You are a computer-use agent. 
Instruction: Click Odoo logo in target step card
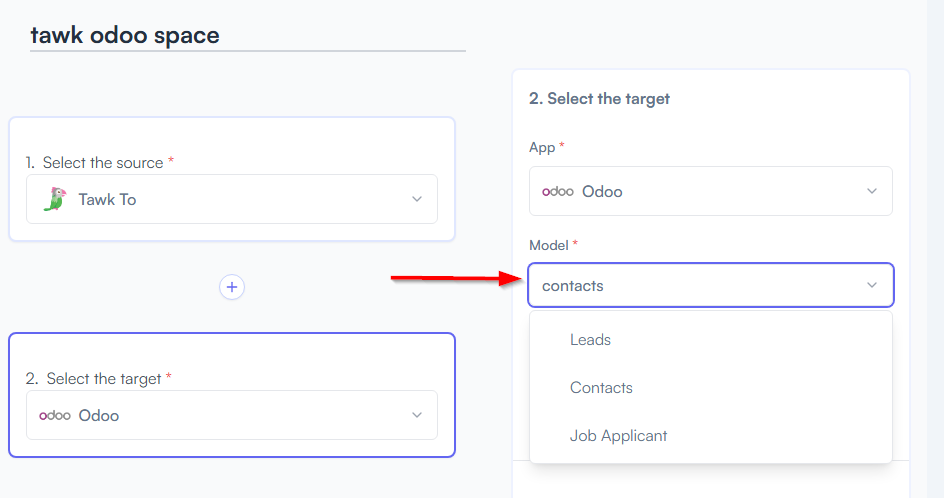(x=55, y=416)
